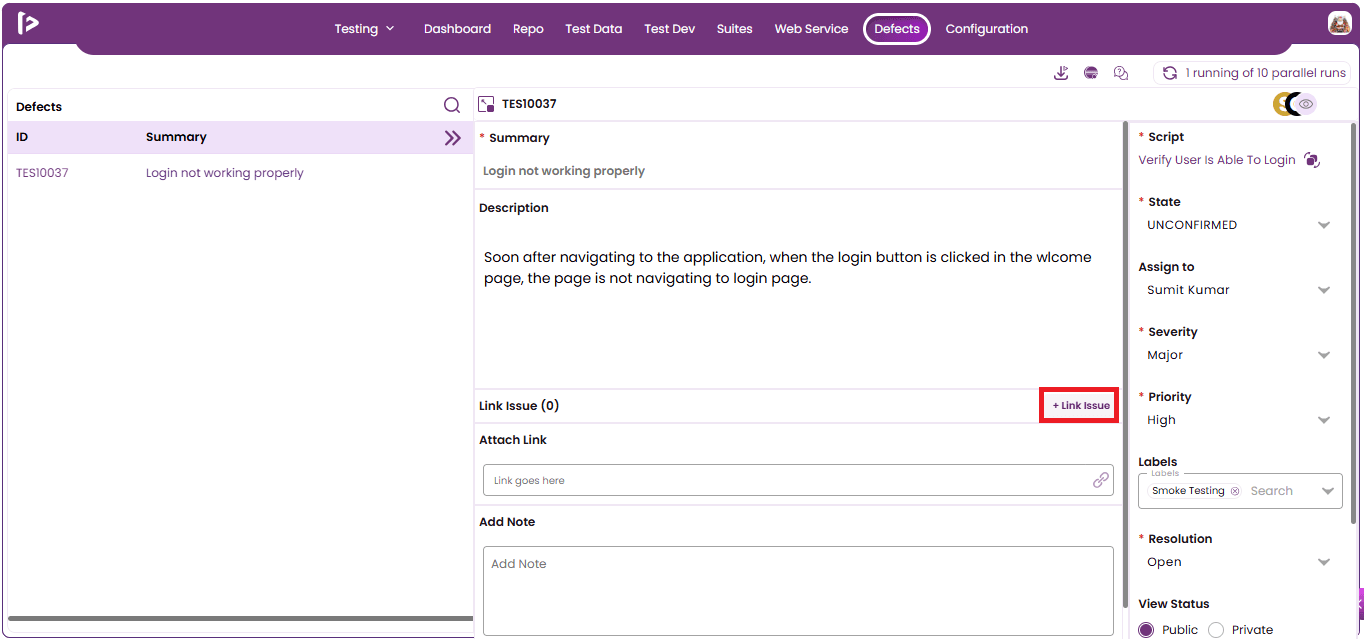1364x639 pixels.
Task: Click the yellow S watcher avatar
Action: pos(1281,104)
